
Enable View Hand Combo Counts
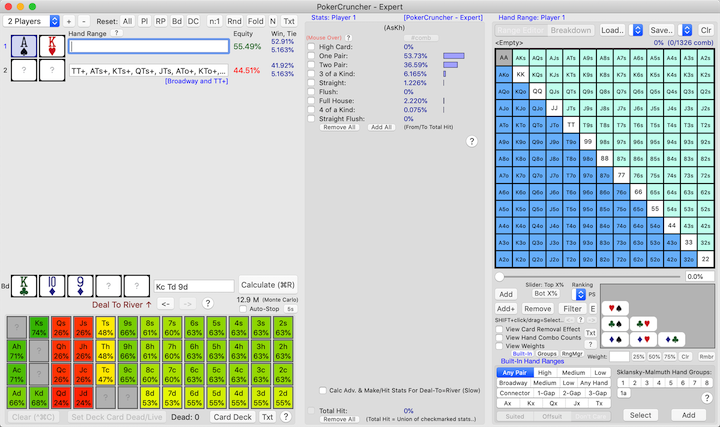[x=499, y=337]
